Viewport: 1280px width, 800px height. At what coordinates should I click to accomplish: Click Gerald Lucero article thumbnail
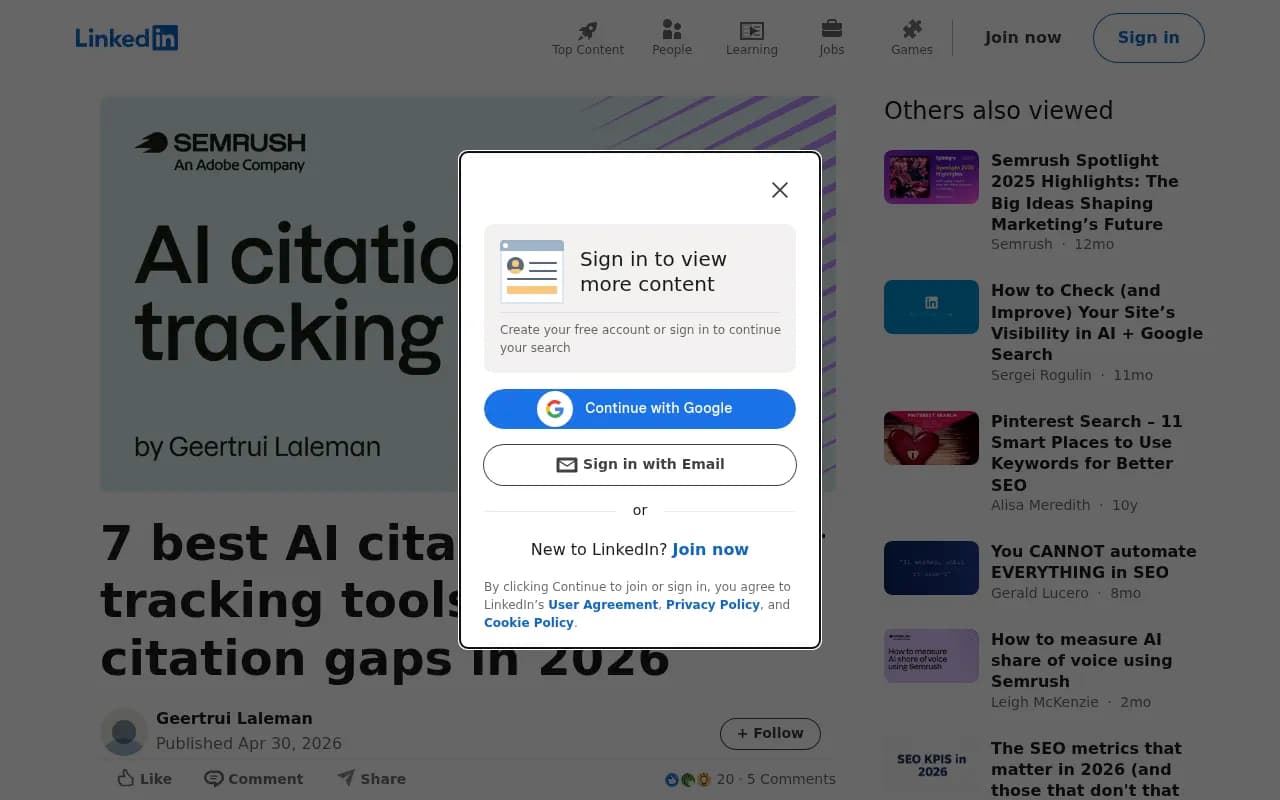pyautogui.click(x=931, y=568)
